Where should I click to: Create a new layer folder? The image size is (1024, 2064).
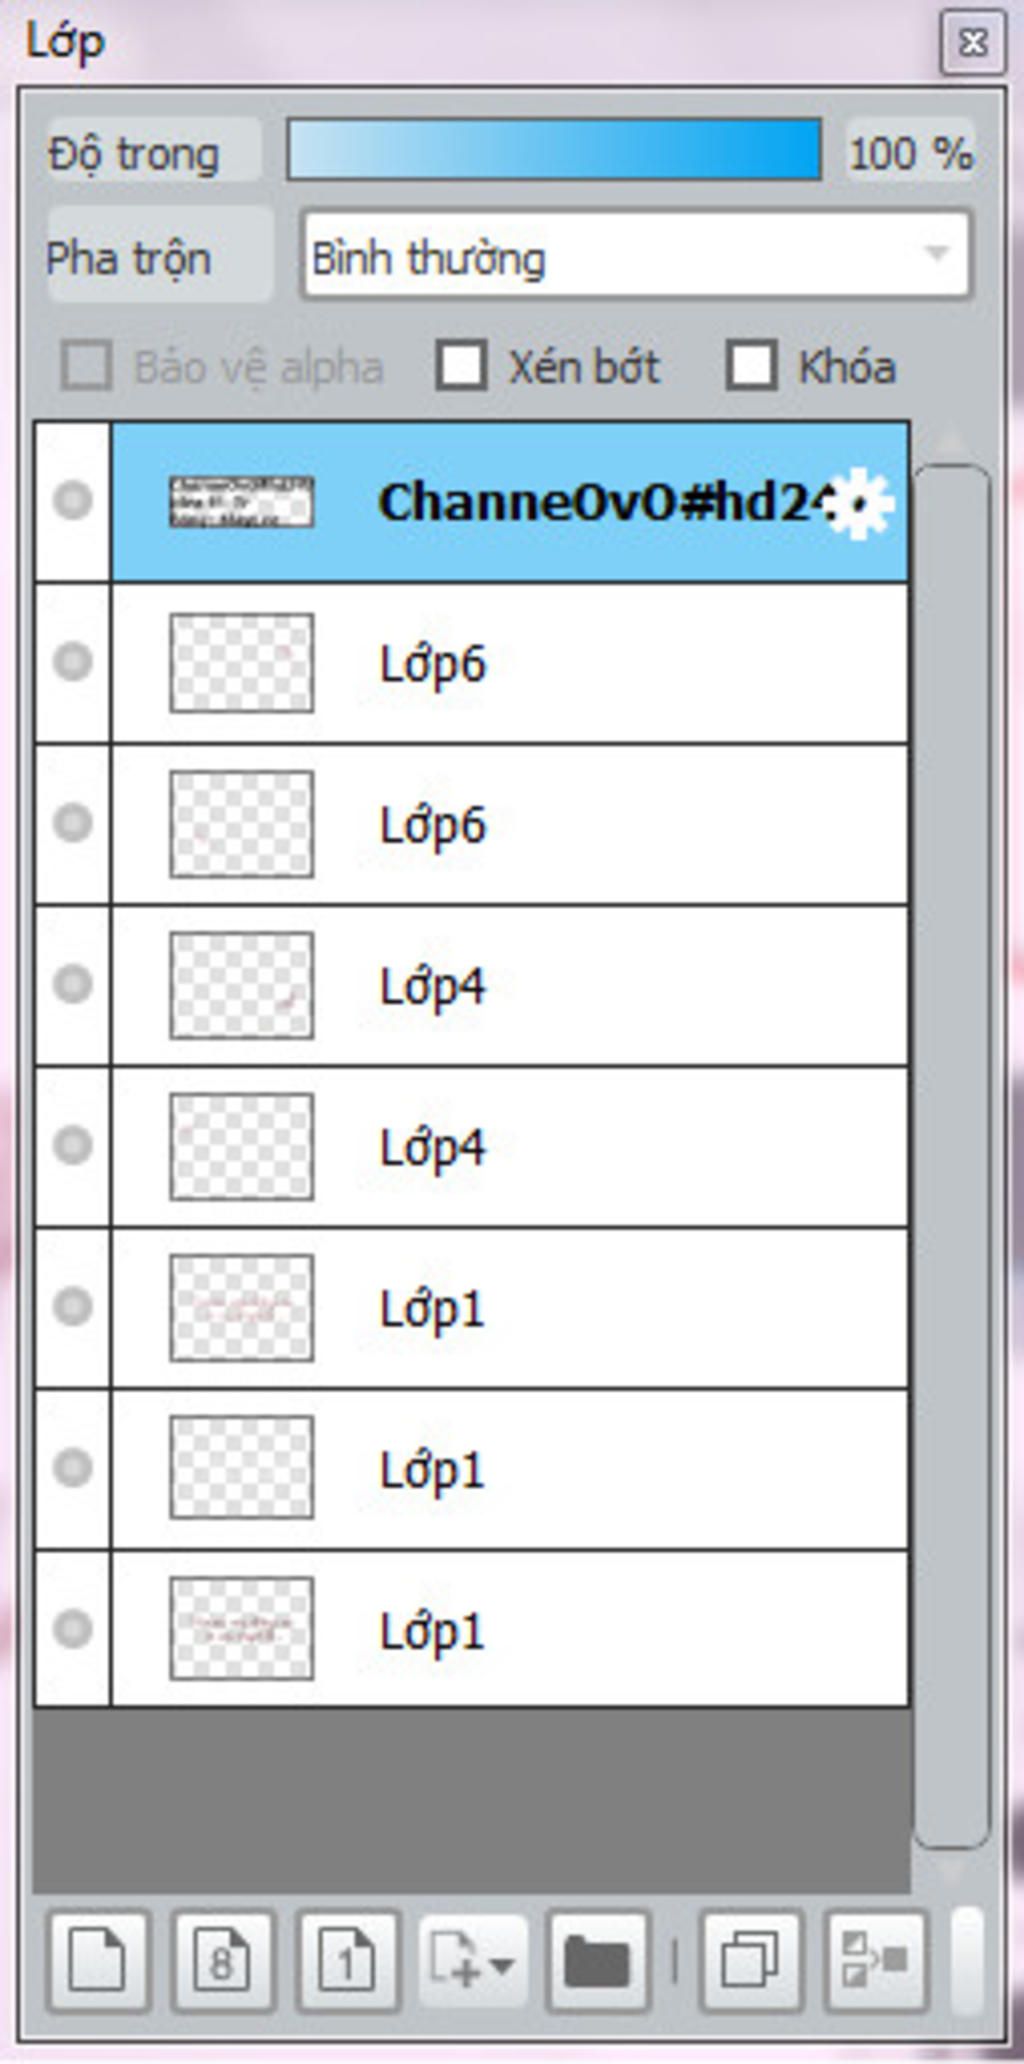597,1961
